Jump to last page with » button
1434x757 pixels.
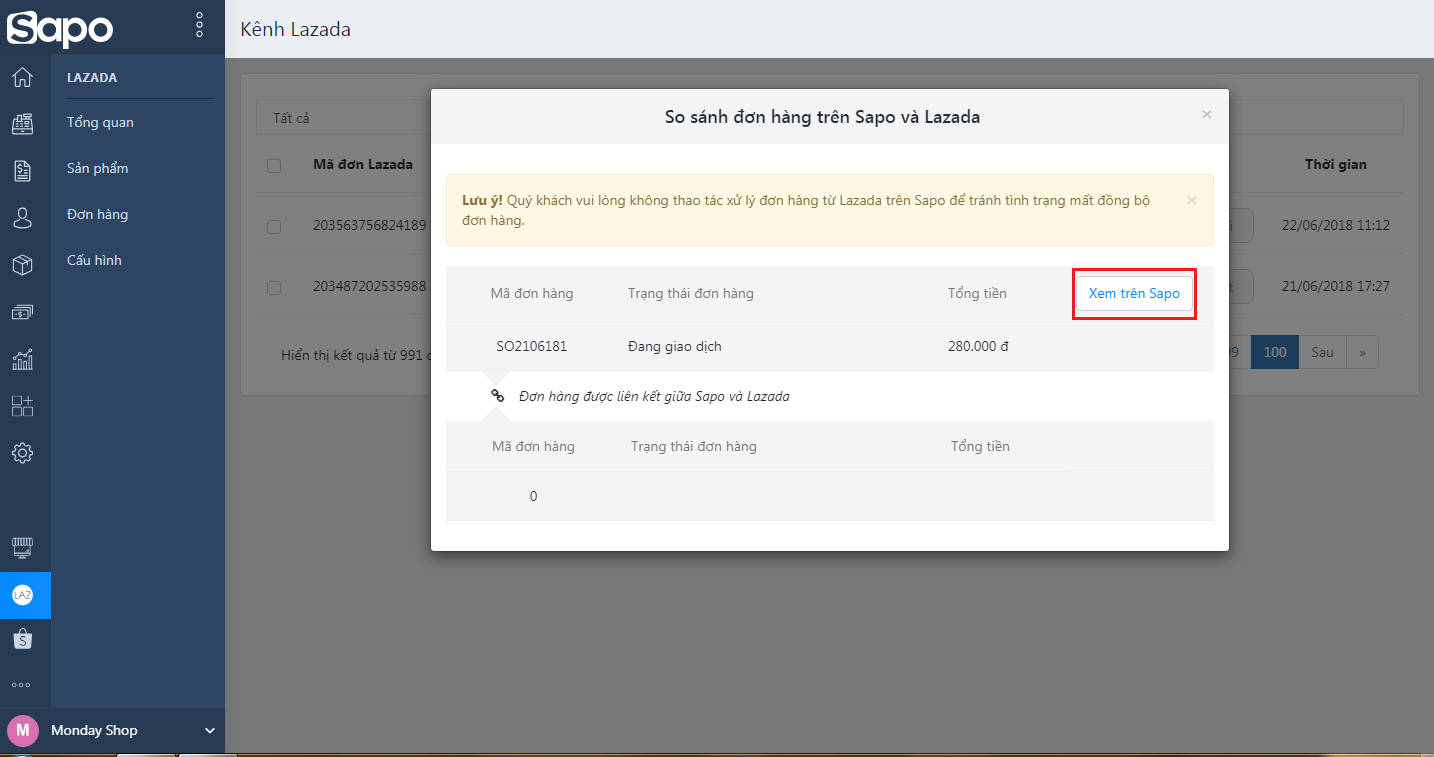click(1362, 352)
